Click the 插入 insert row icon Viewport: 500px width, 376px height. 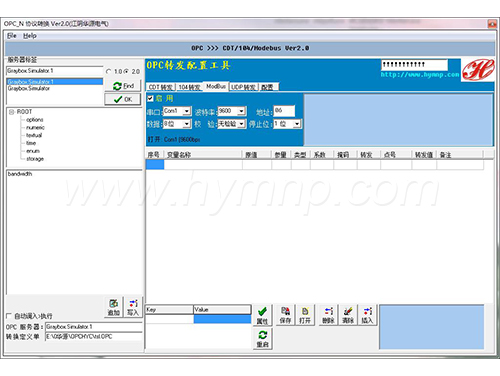367,315
